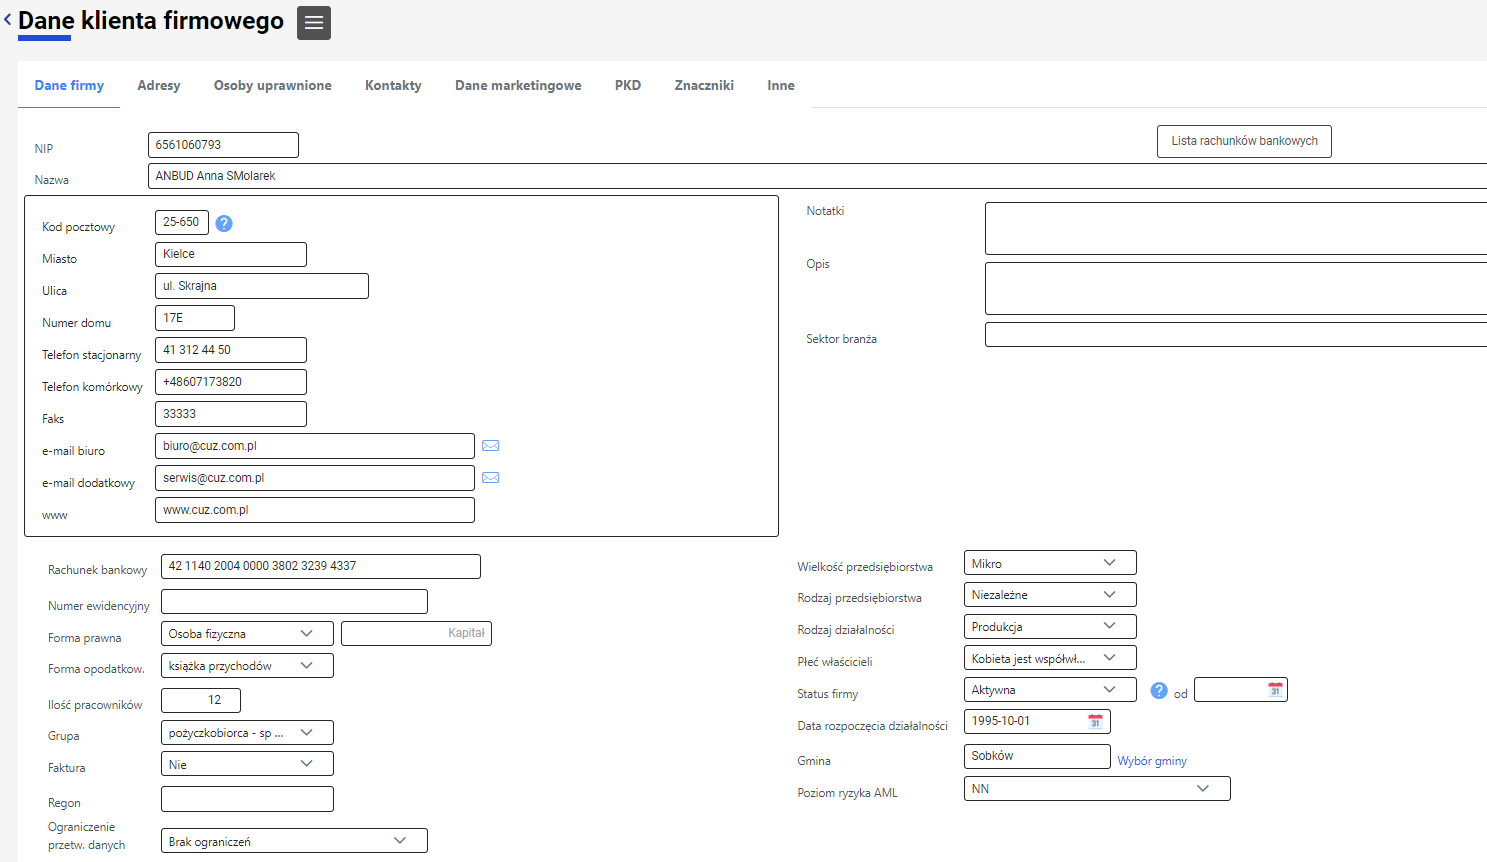Expand the Forma prawna dropdown
This screenshot has width=1487, height=862.
coord(247,634)
